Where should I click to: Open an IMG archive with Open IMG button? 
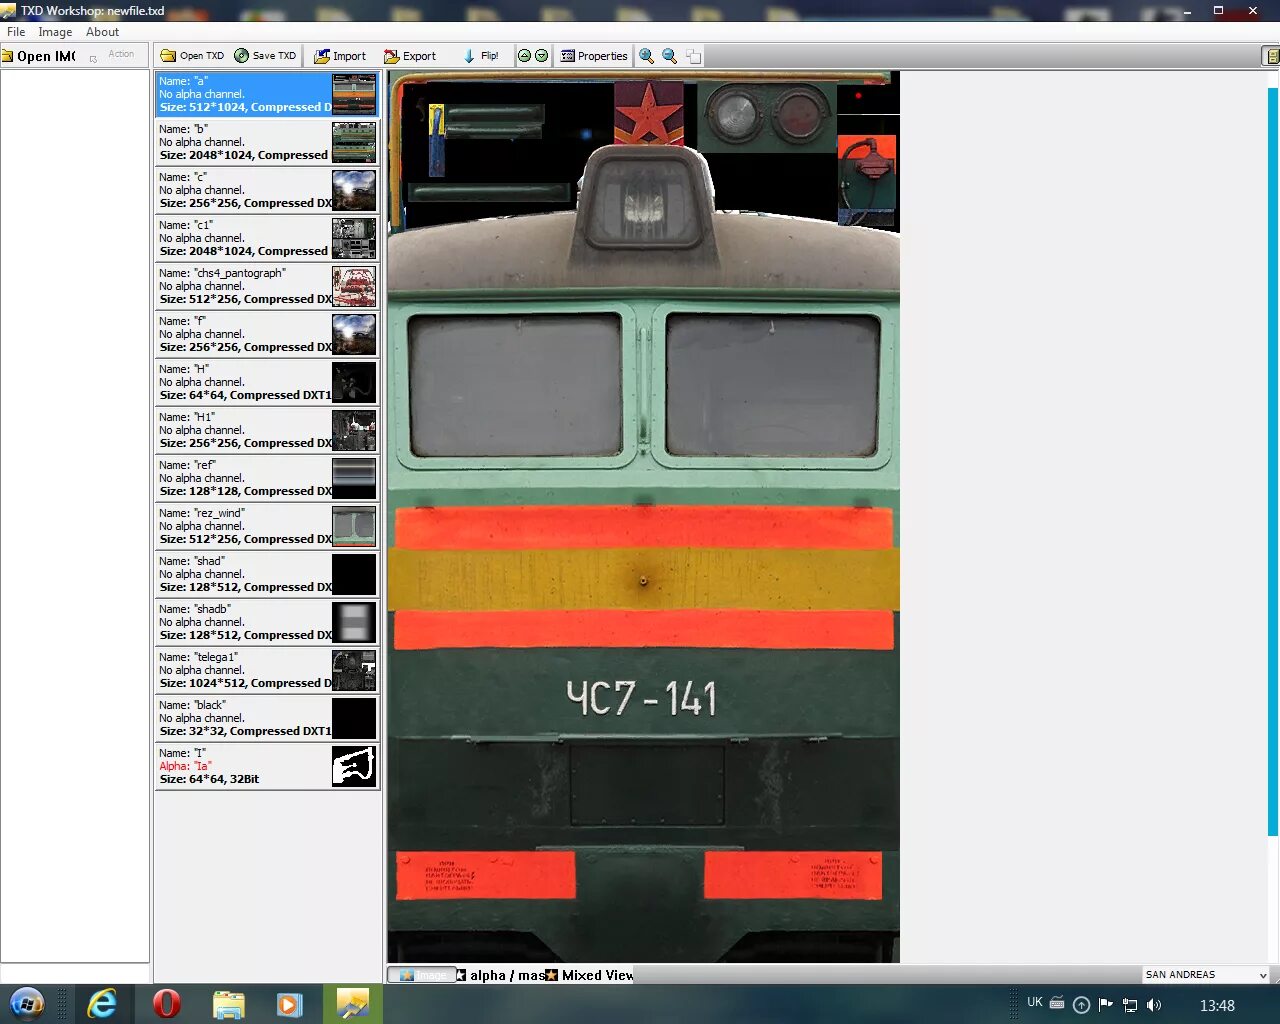click(40, 56)
